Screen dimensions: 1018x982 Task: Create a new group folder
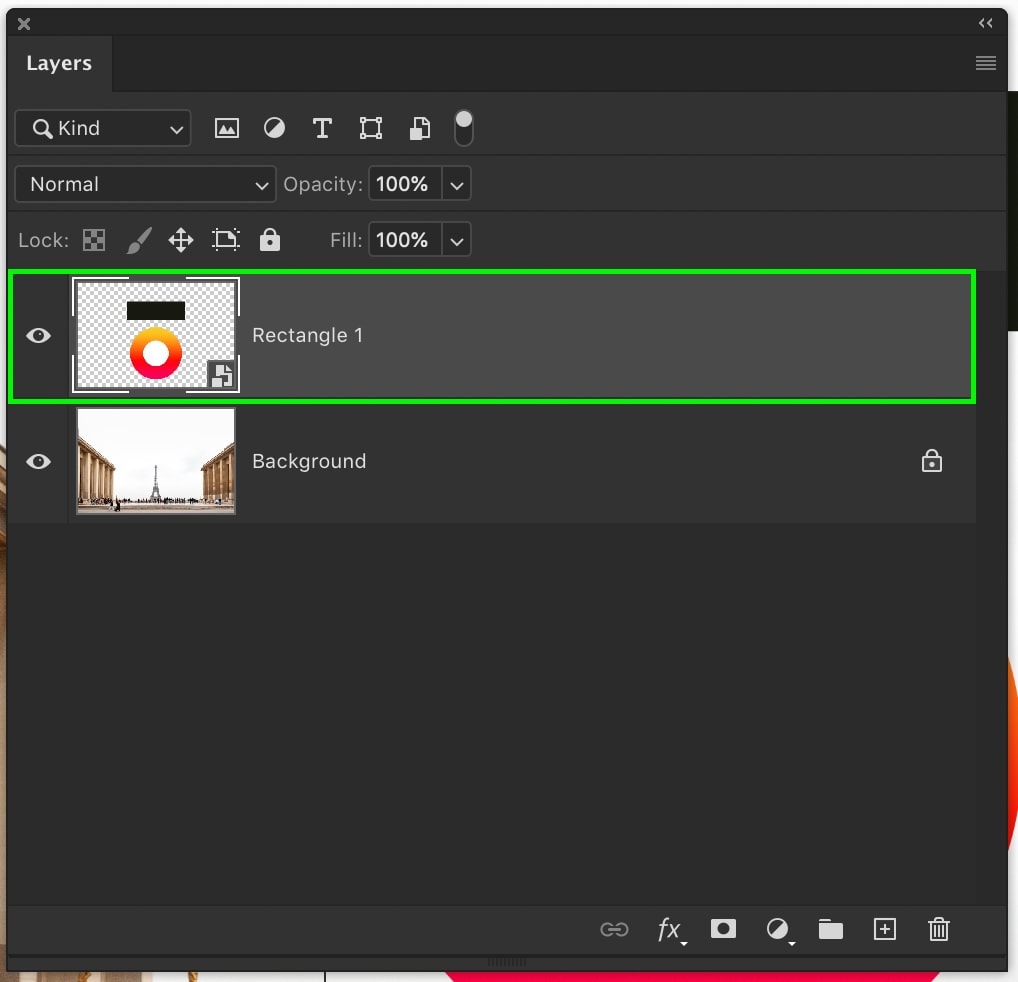[x=831, y=929]
